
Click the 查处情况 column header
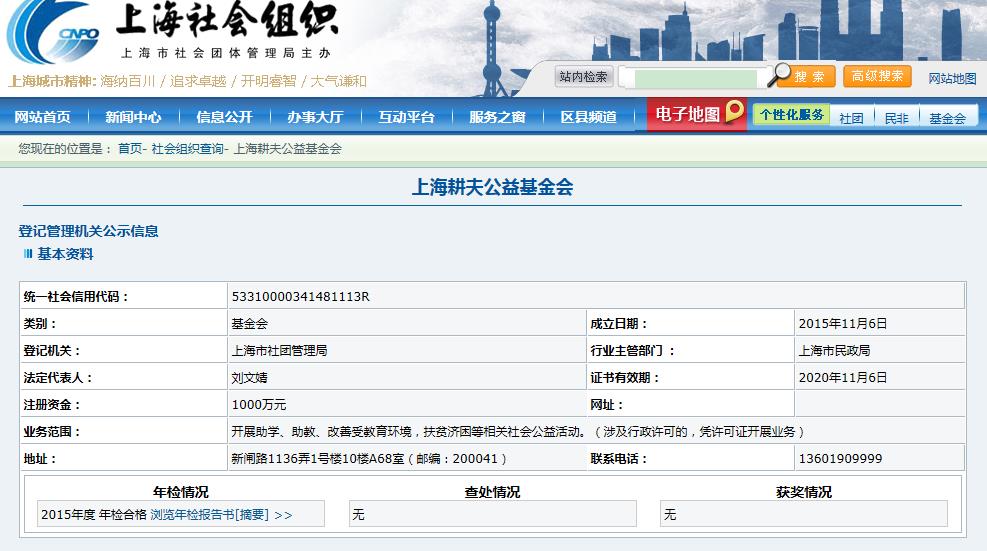coord(492,492)
